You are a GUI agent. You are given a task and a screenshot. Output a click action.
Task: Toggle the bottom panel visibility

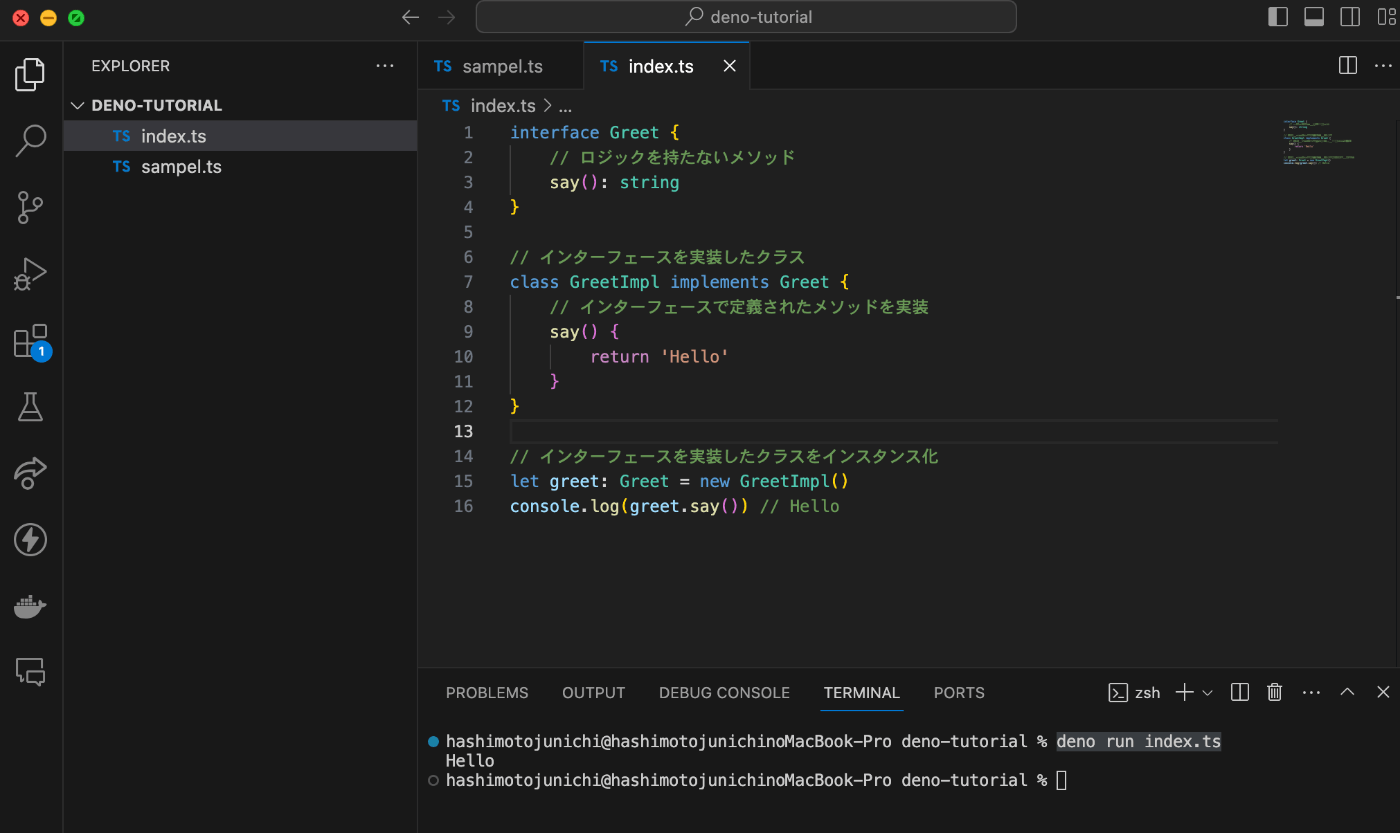[1314, 17]
